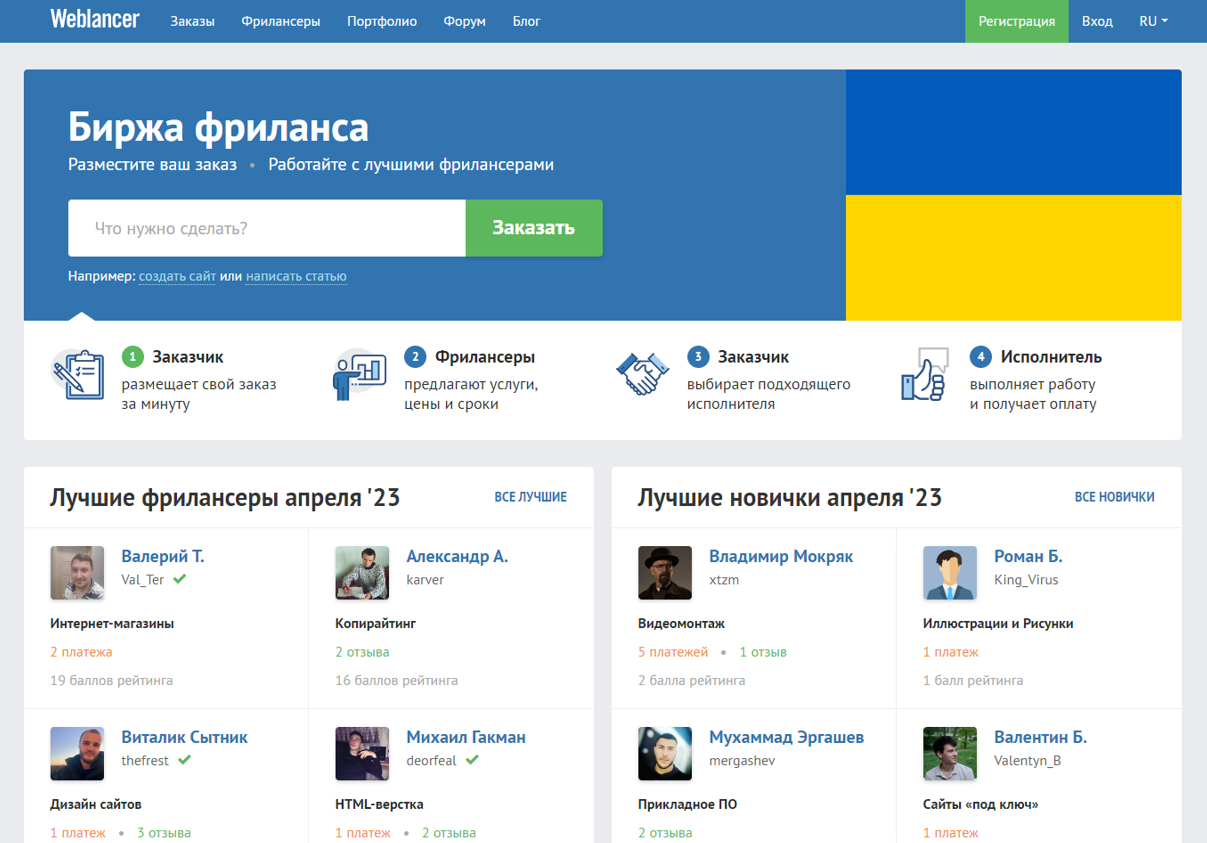Click the Weblancer logo
Screen dimensions: 1207x843
(x=95, y=20)
